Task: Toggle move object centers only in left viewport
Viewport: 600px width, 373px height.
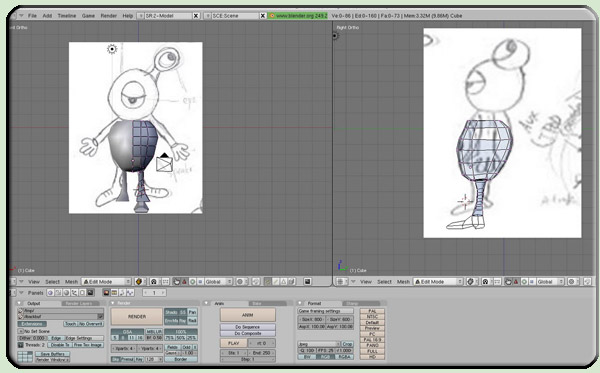Action: (165, 282)
